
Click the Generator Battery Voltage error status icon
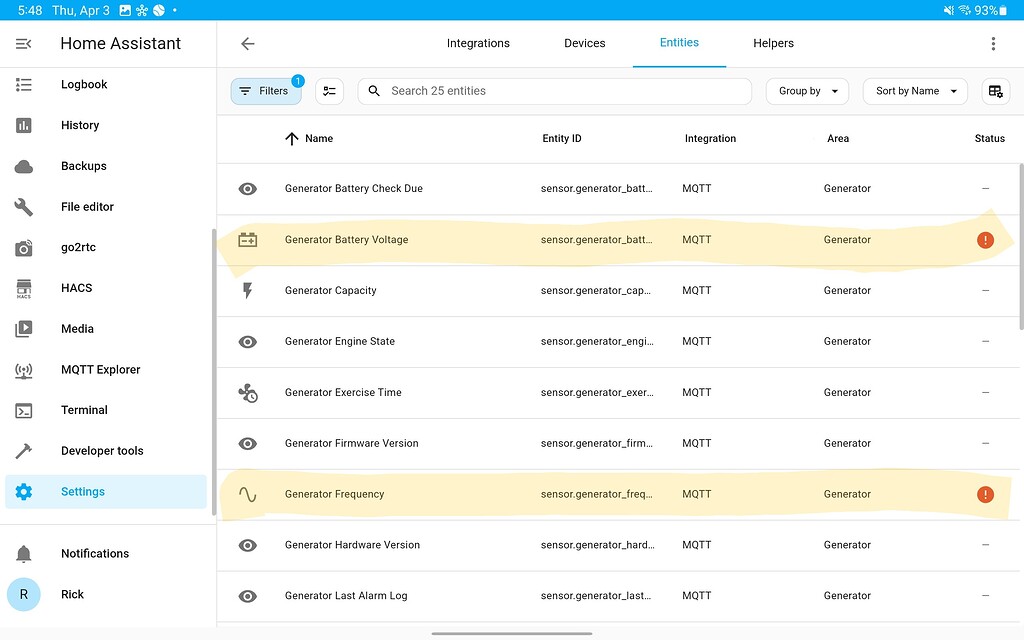[985, 239]
